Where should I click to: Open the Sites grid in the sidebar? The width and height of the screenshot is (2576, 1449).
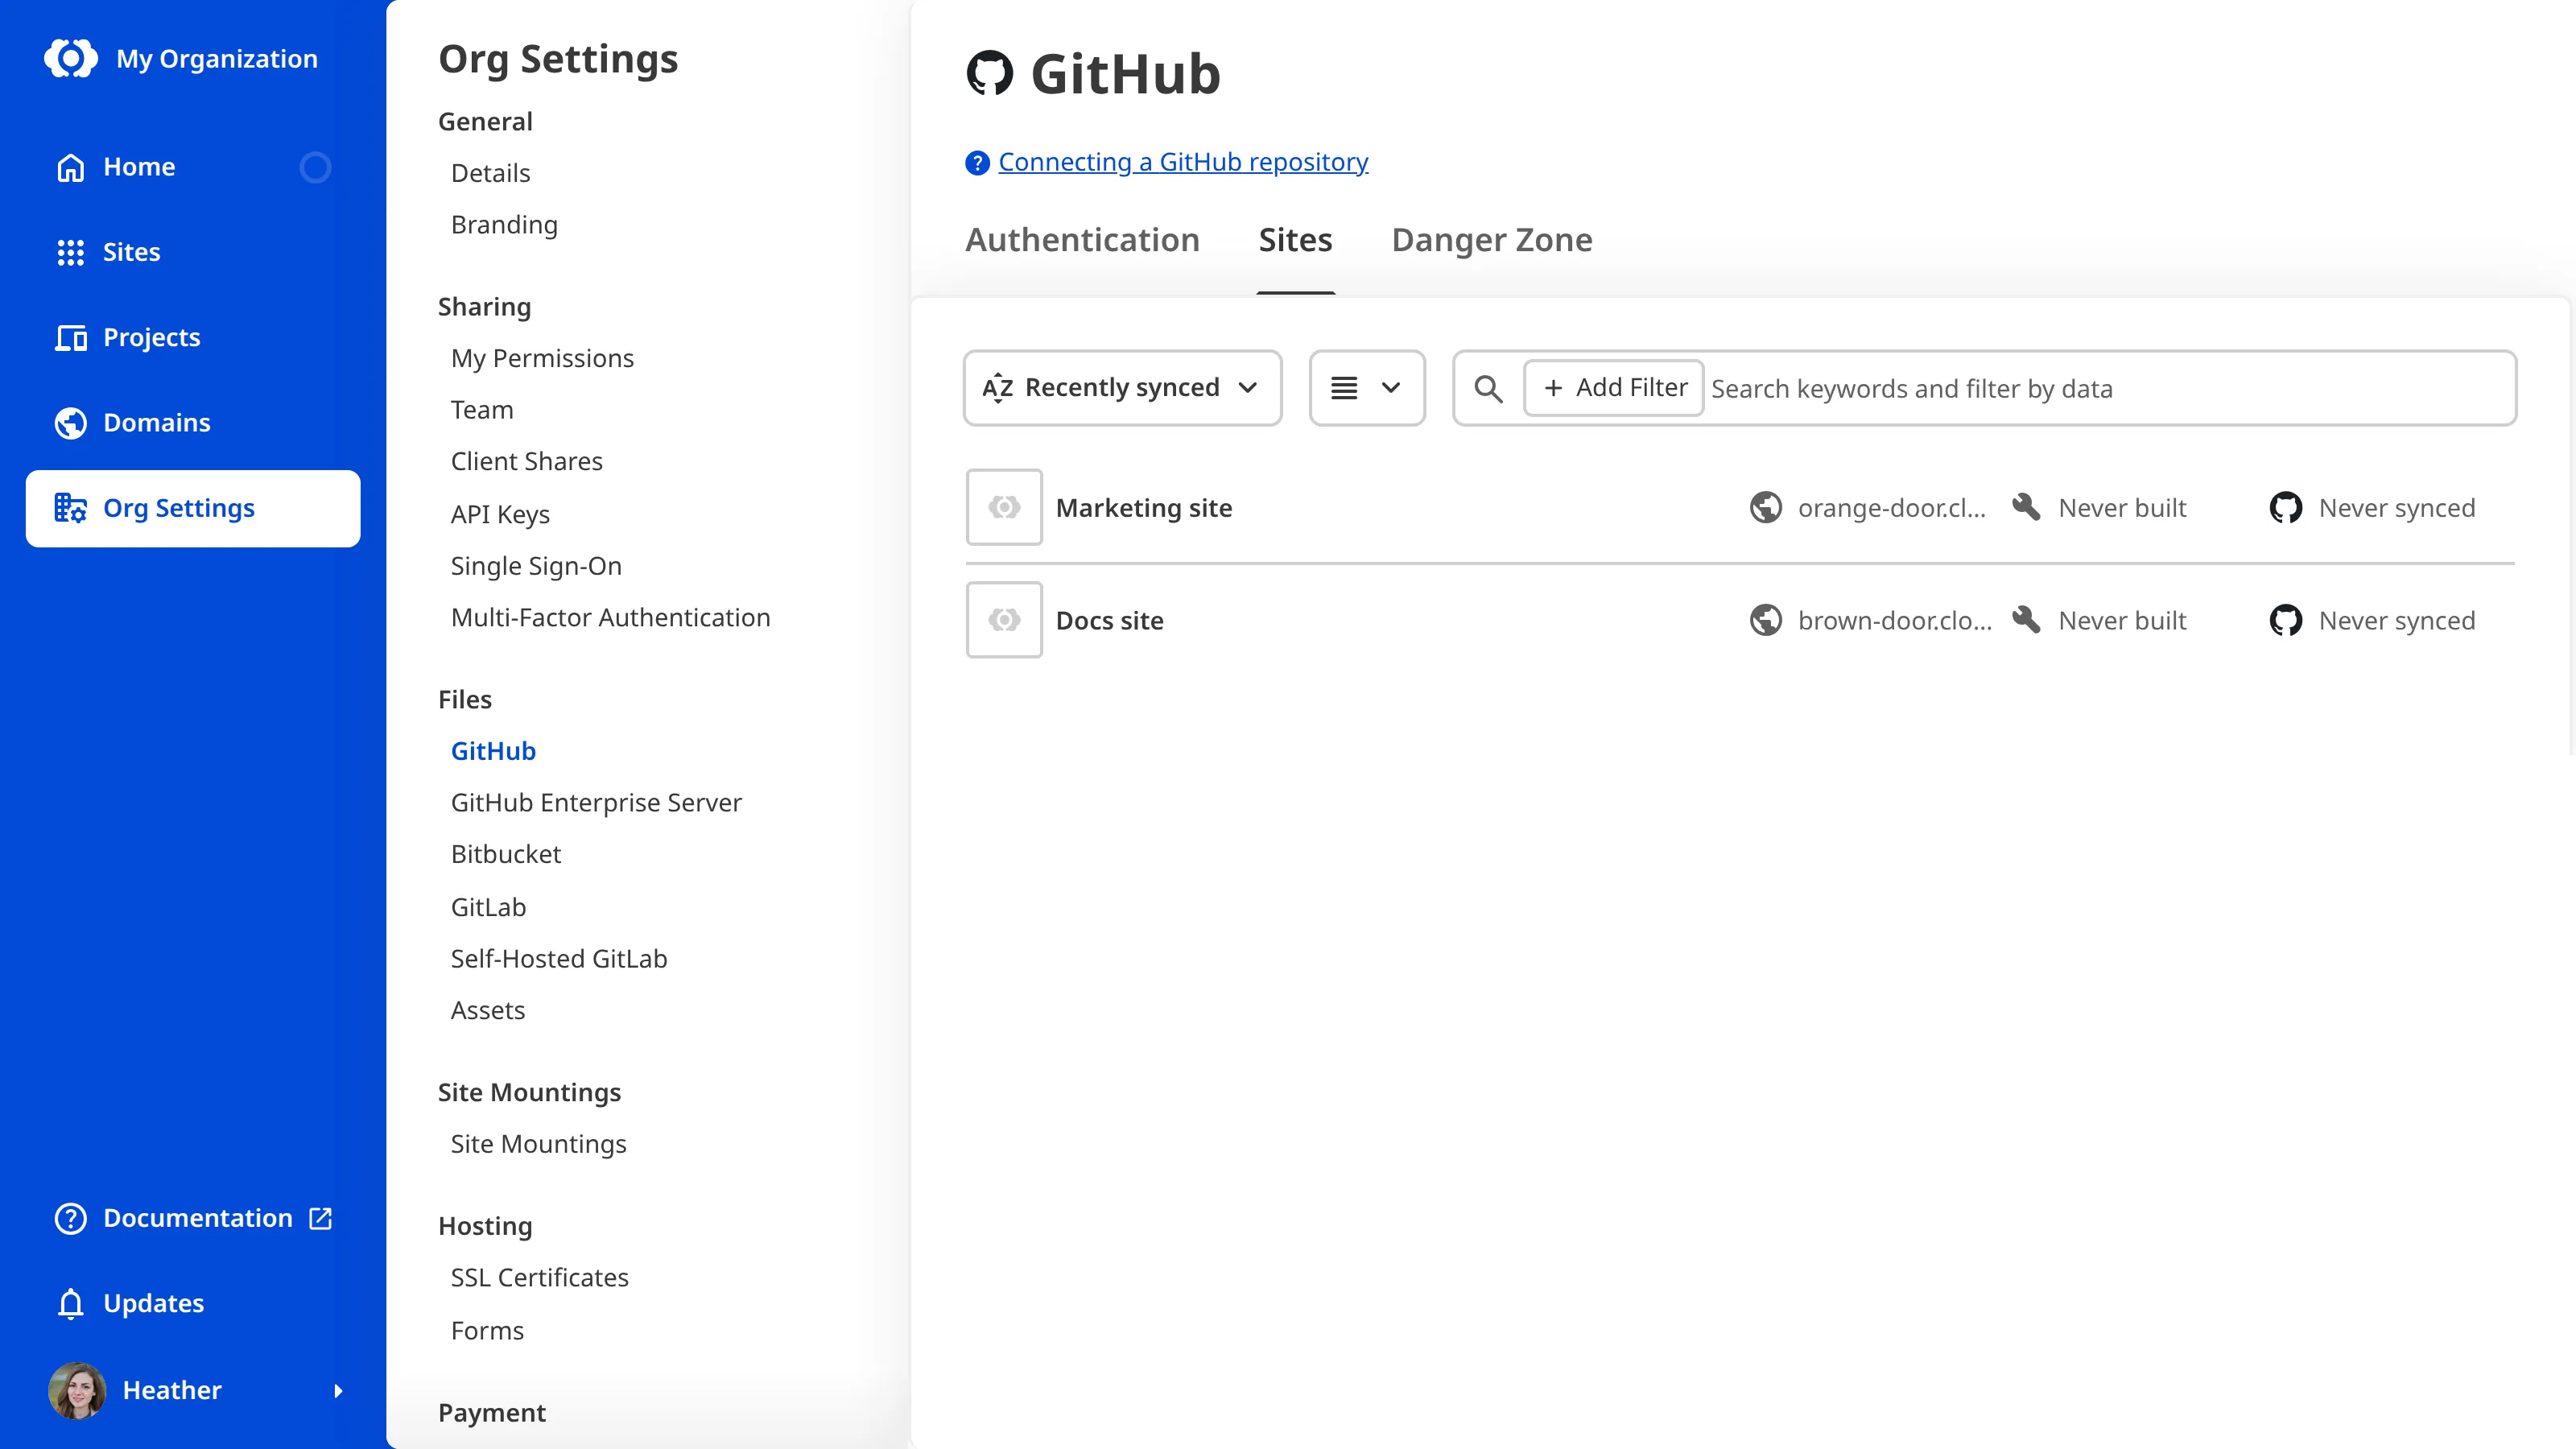coord(193,252)
